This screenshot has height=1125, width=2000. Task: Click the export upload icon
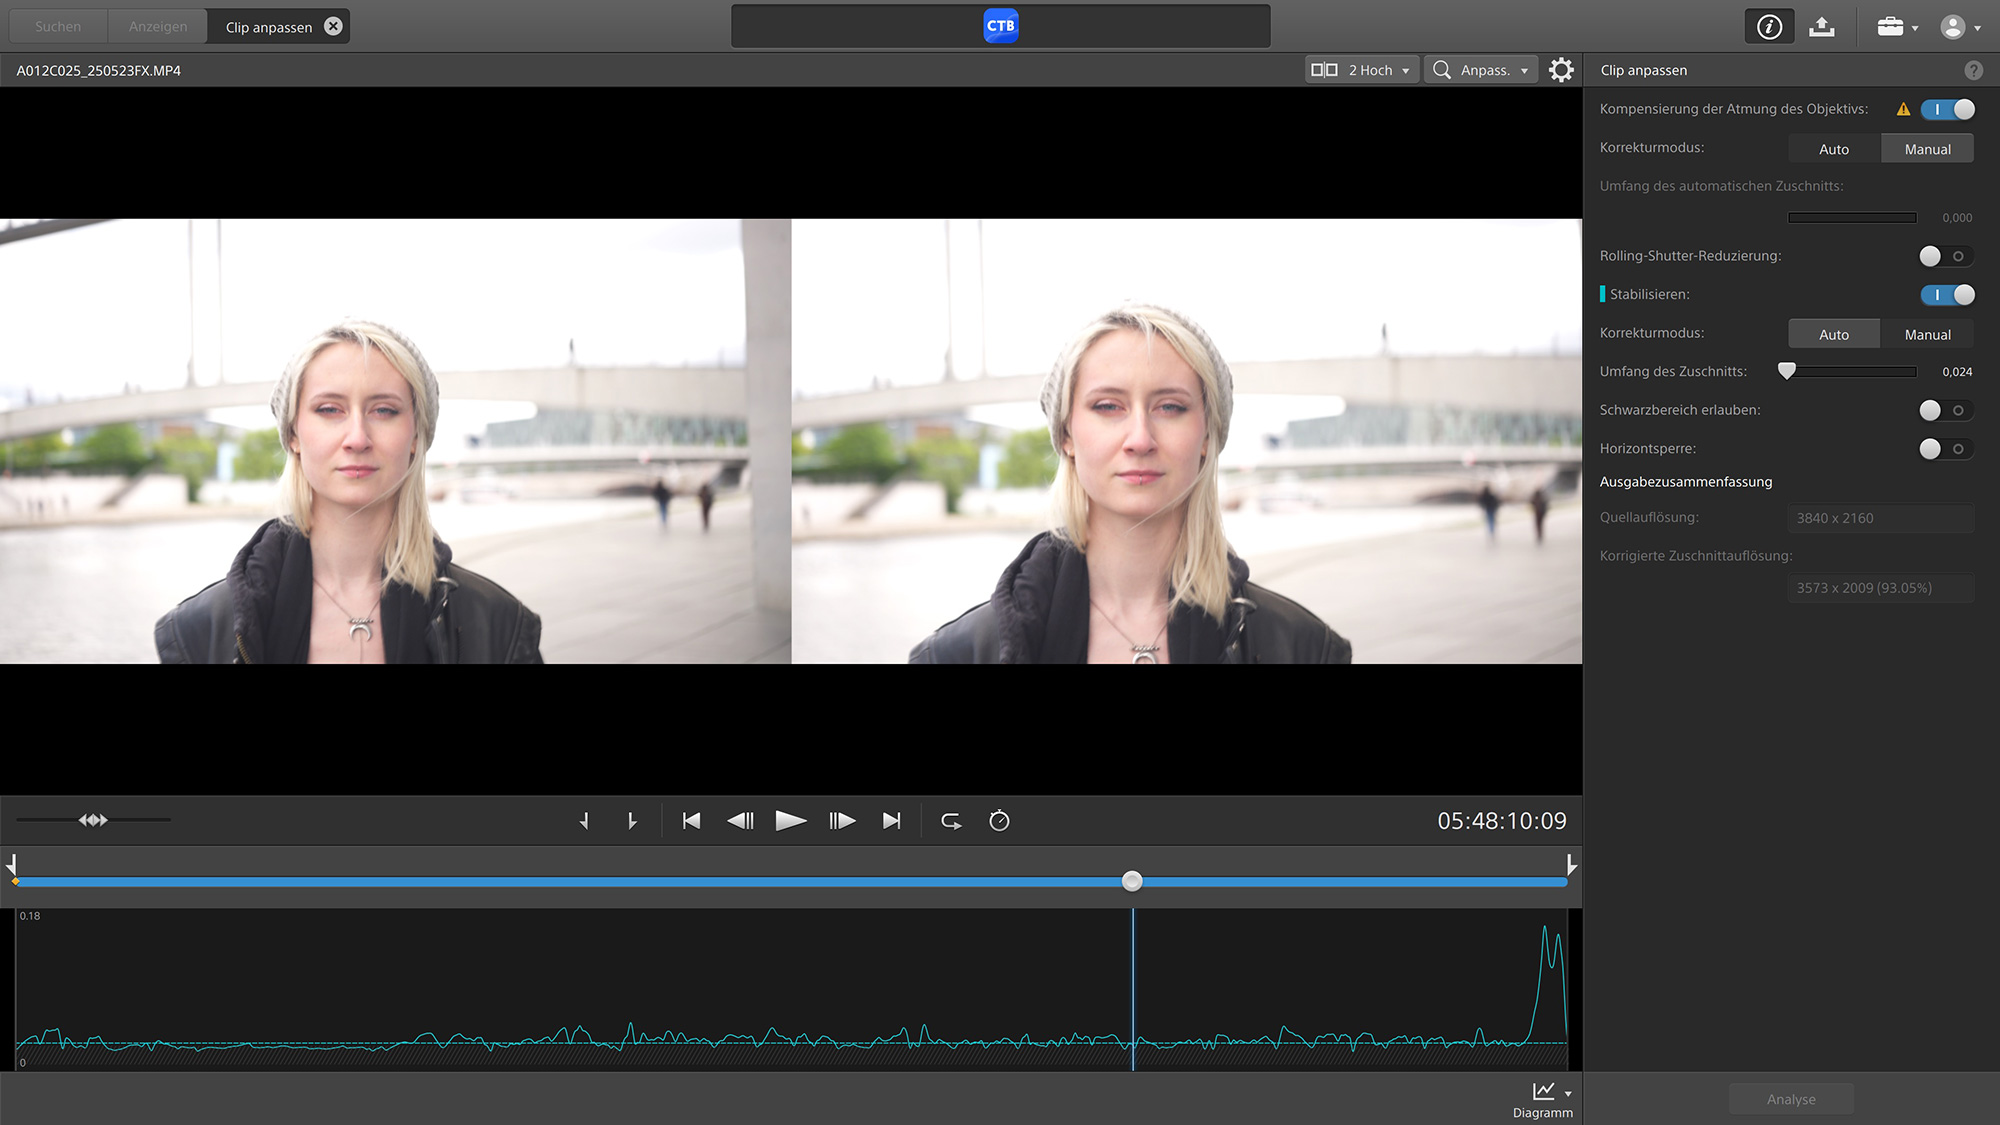[x=1822, y=27]
